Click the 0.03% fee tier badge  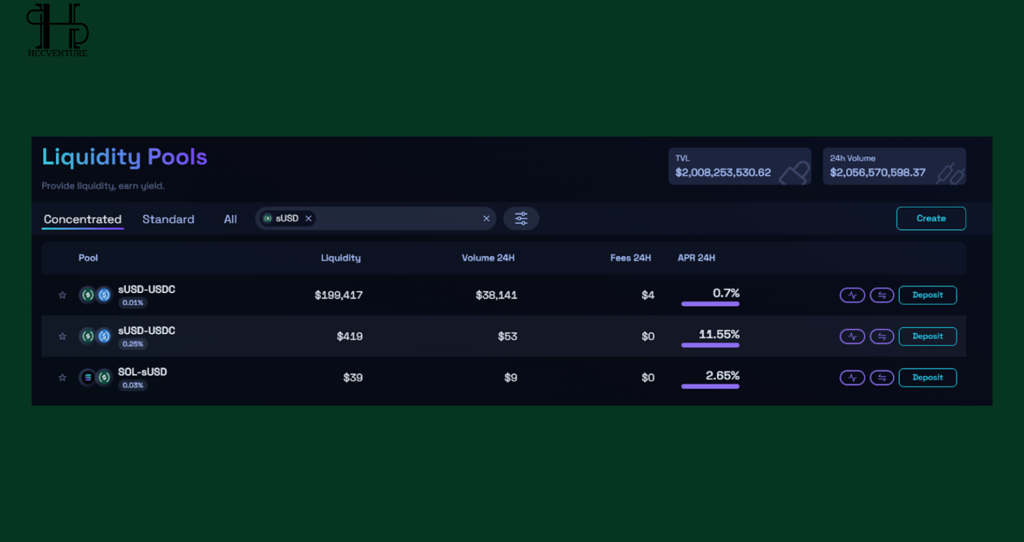click(133, 385)
